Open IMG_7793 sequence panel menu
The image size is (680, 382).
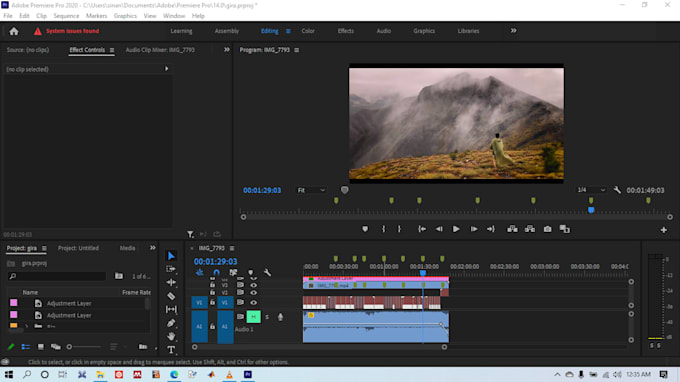pos(232,248)
